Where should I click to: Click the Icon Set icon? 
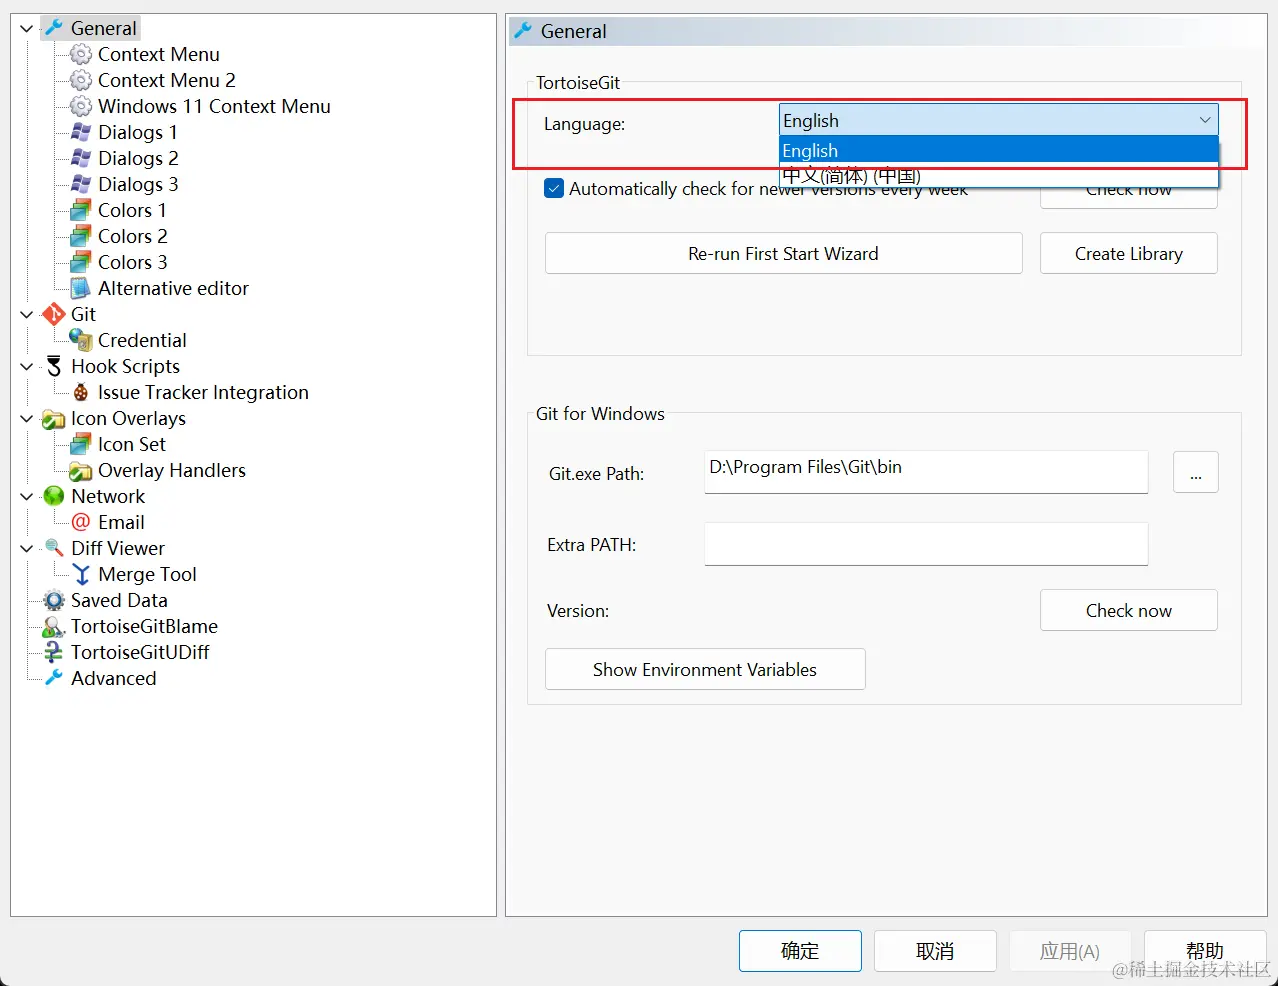(x=81, y=444)
